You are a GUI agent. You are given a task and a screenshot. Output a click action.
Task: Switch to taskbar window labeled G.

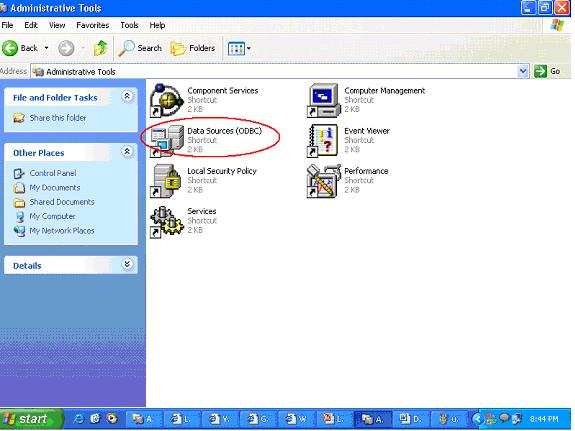point(258,419)
